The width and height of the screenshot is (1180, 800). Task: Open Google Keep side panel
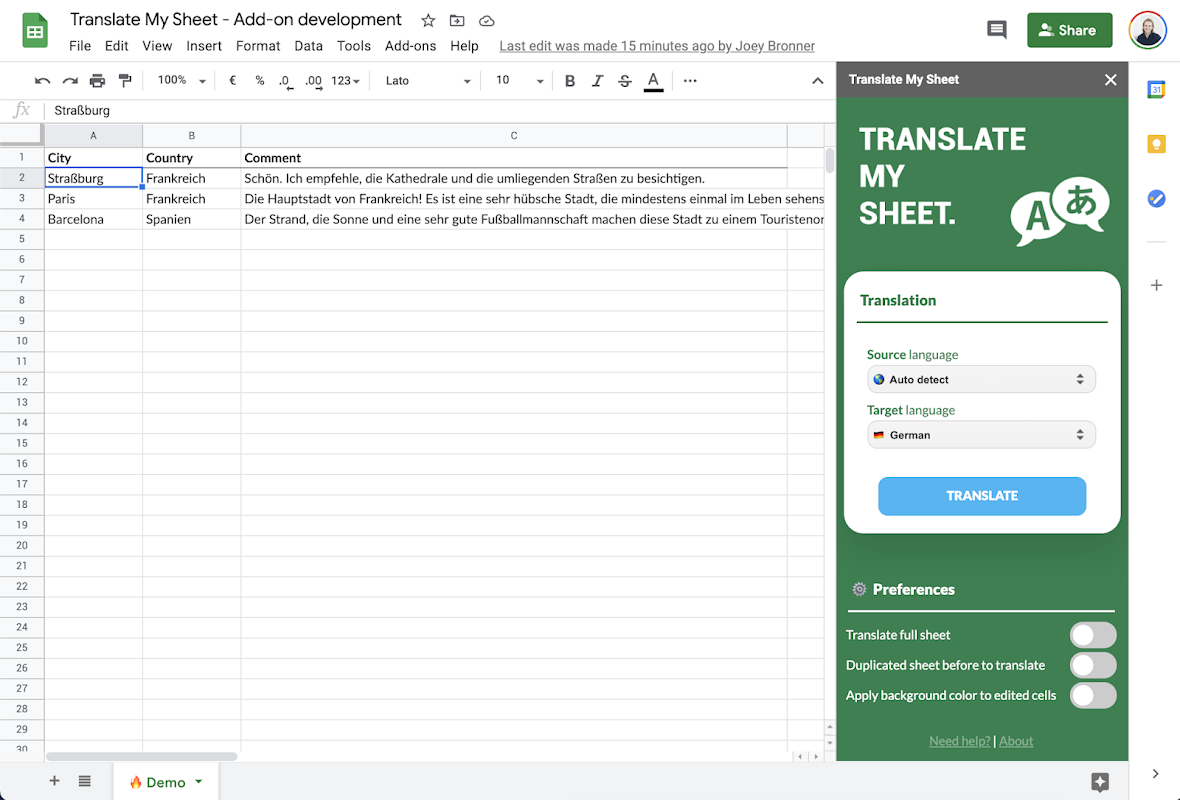[x=1156, y=144]
